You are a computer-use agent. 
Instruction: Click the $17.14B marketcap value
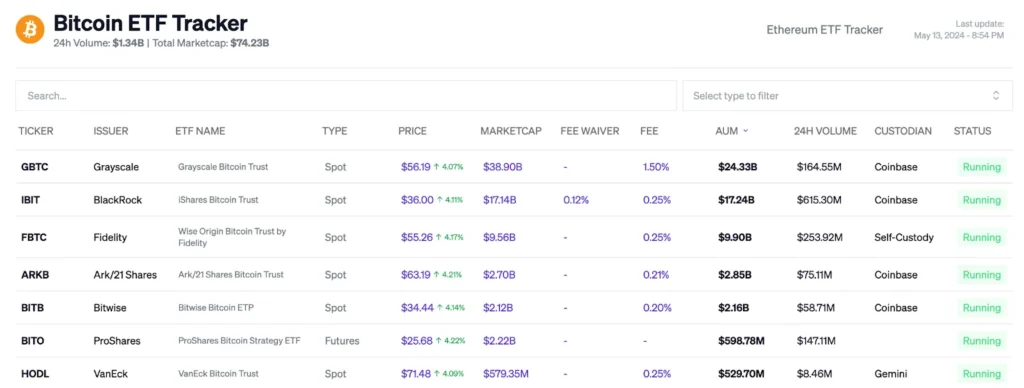click(x=500, y=200)
